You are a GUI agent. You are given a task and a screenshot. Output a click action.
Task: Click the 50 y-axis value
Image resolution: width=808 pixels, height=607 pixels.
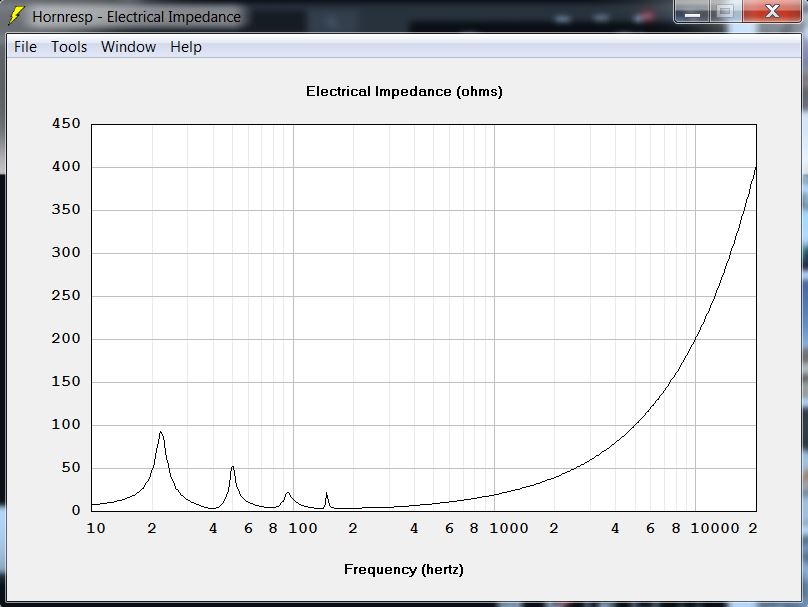tap(71, 467)
